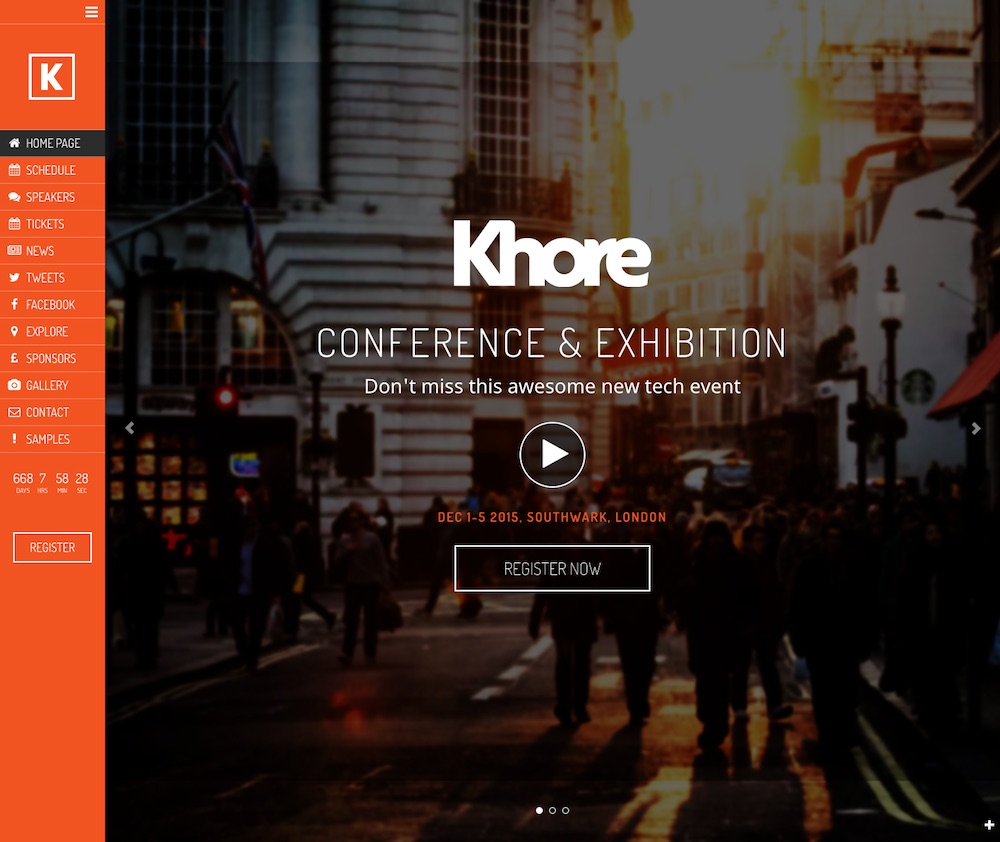The height and width of the screenshot is (842, 1000).
Task: Open the Contact menu link
Action: coord(52,412)
